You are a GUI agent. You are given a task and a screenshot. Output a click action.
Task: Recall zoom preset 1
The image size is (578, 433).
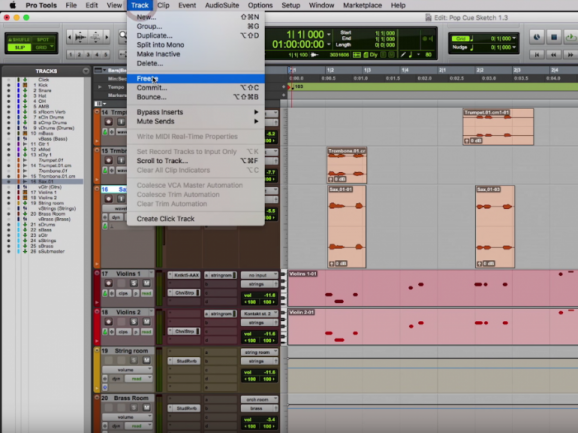pyautogui.click(x=70, y=55)
